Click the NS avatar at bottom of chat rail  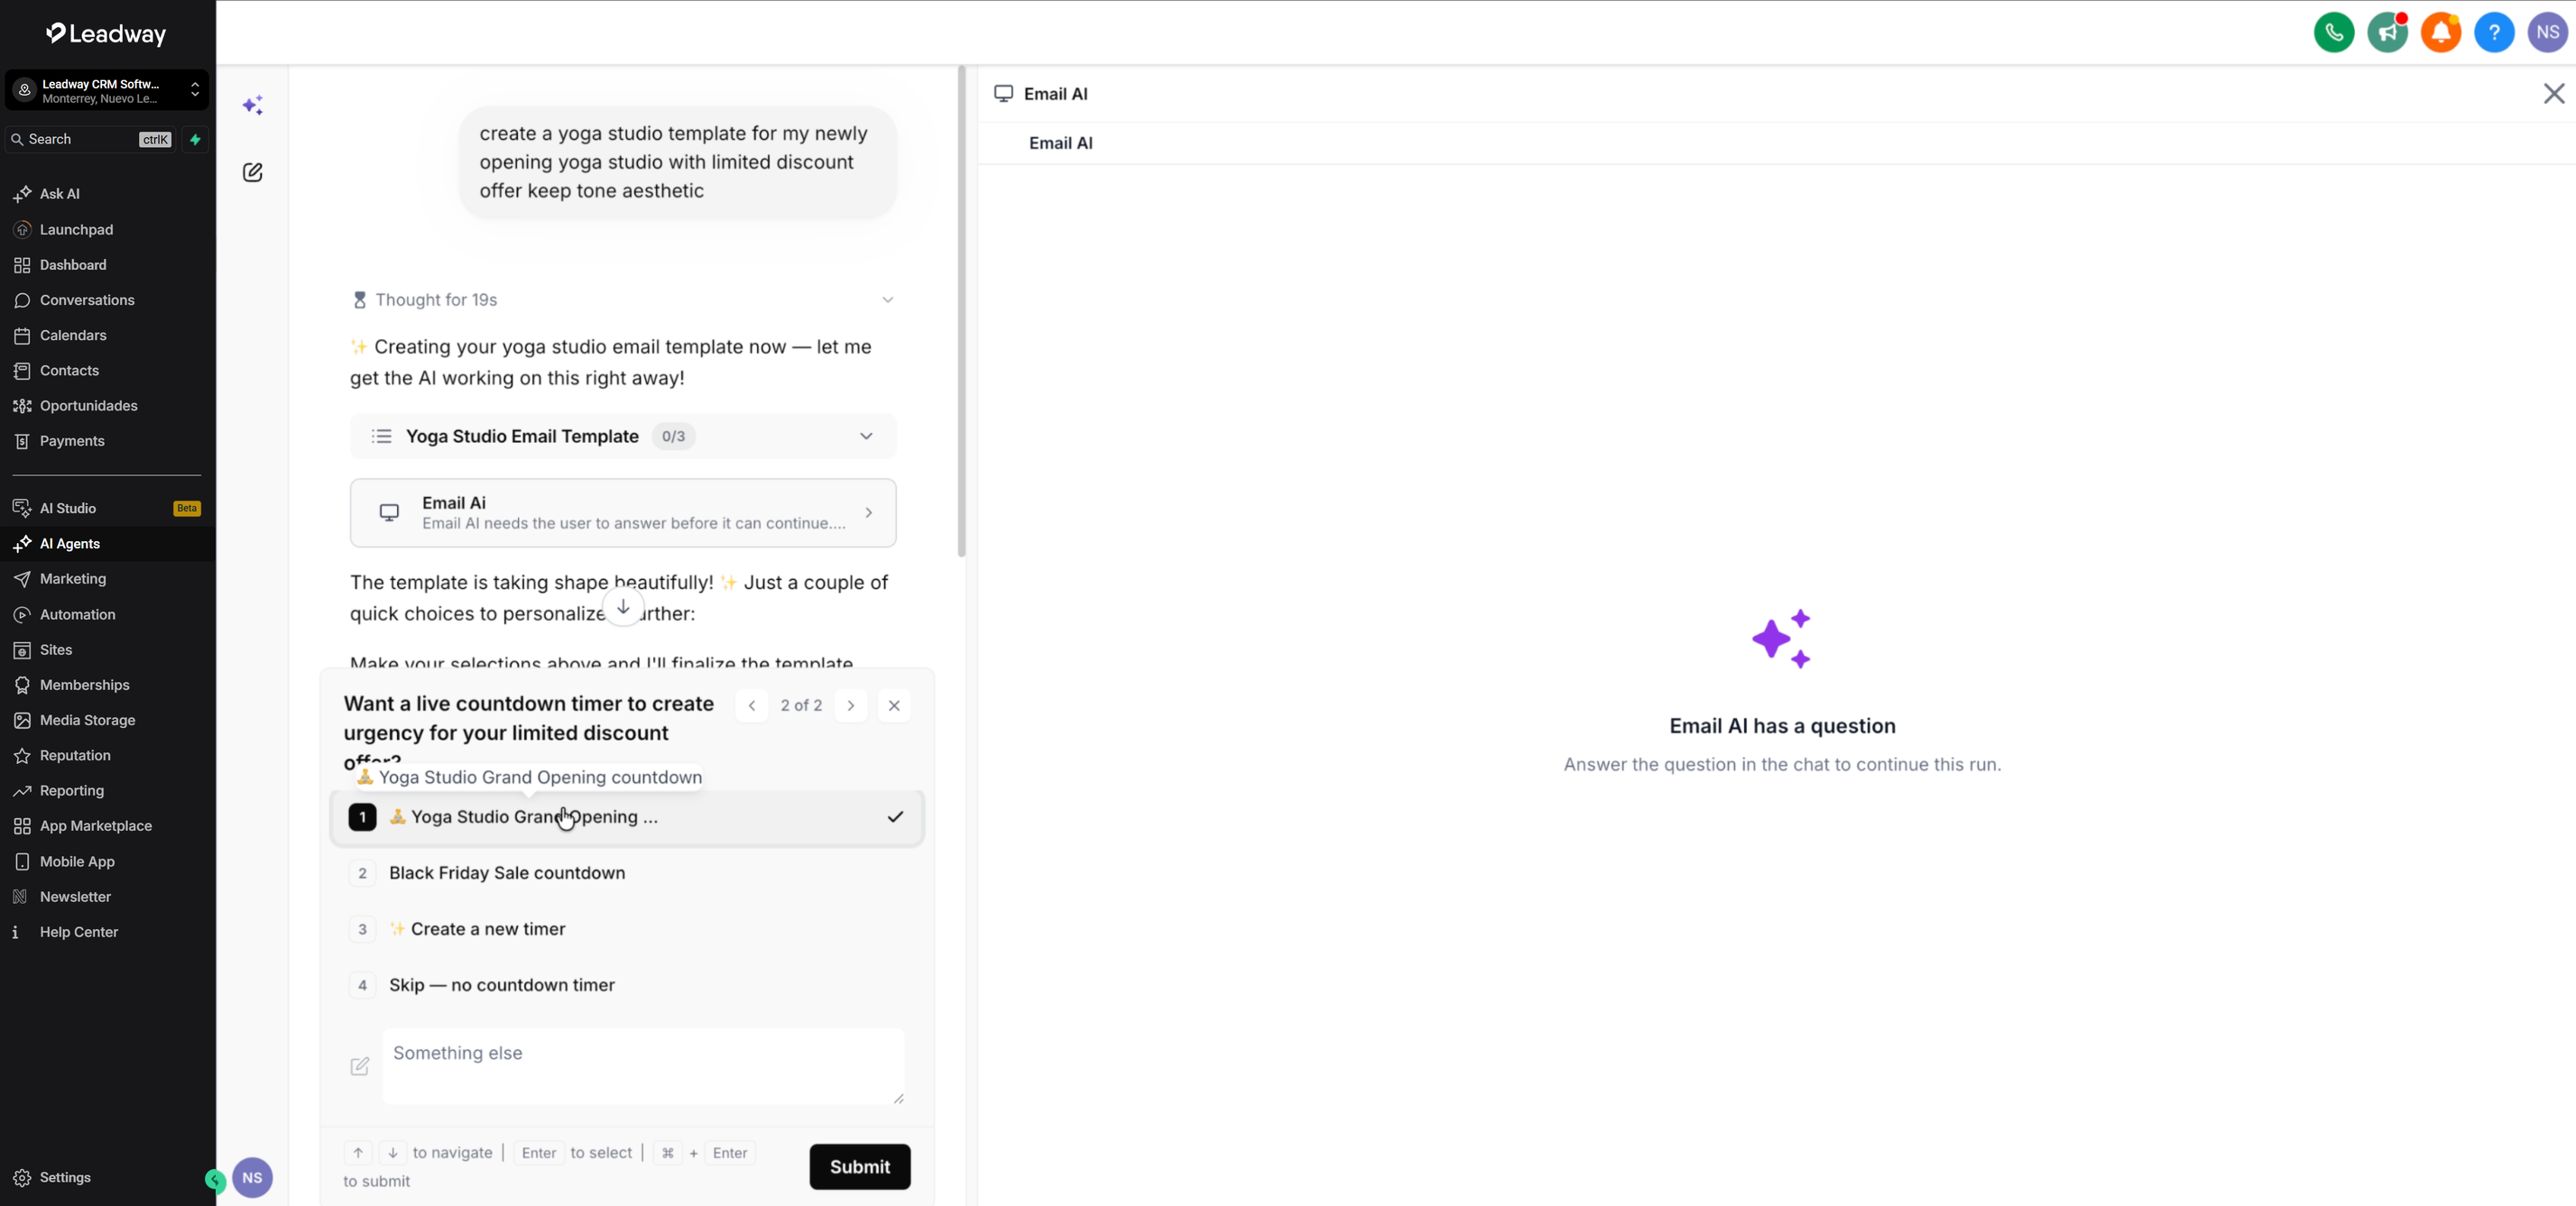pyautogui.click(x=252, y=1177)
